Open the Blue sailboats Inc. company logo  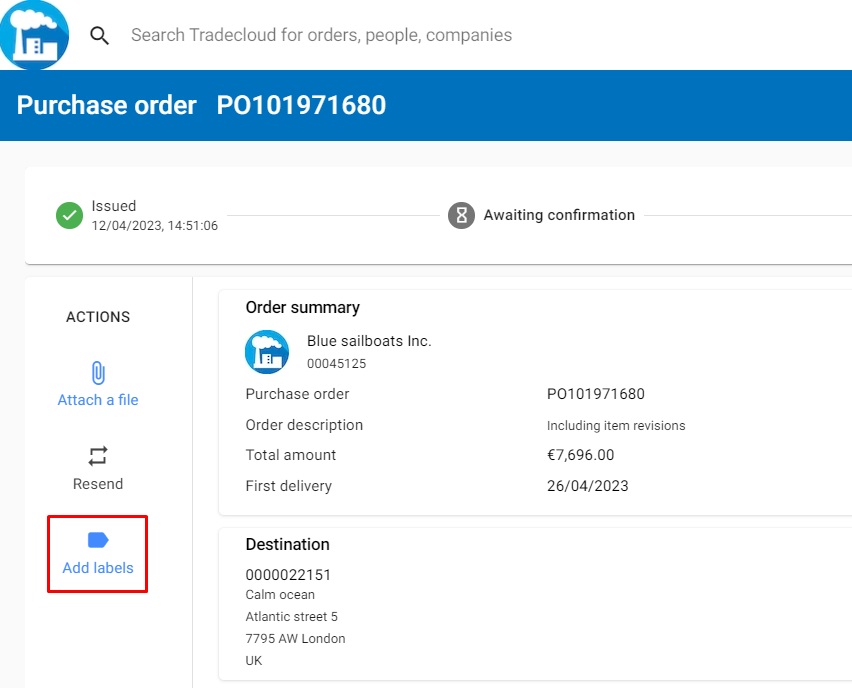pyautogui.click(x=267, y=352)
